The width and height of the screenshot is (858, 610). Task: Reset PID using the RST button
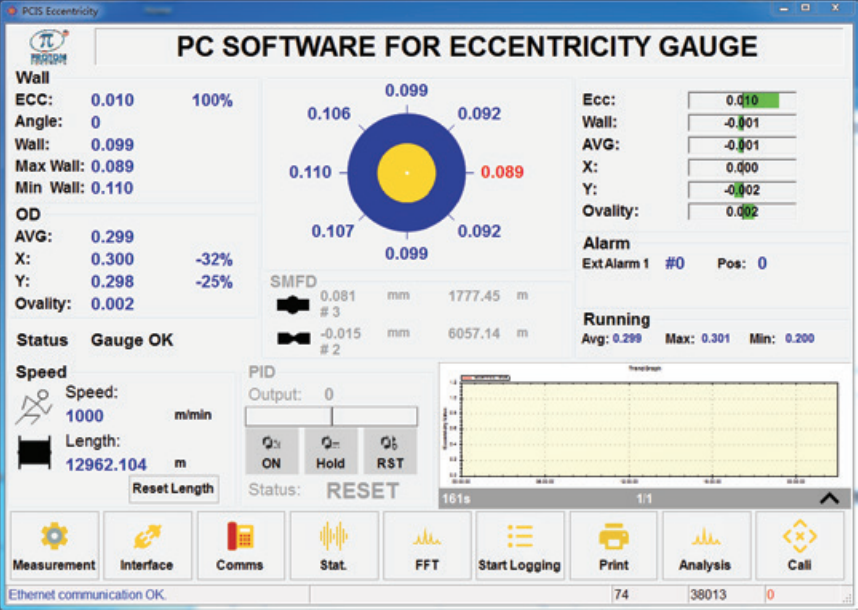[x=390, y=450]
